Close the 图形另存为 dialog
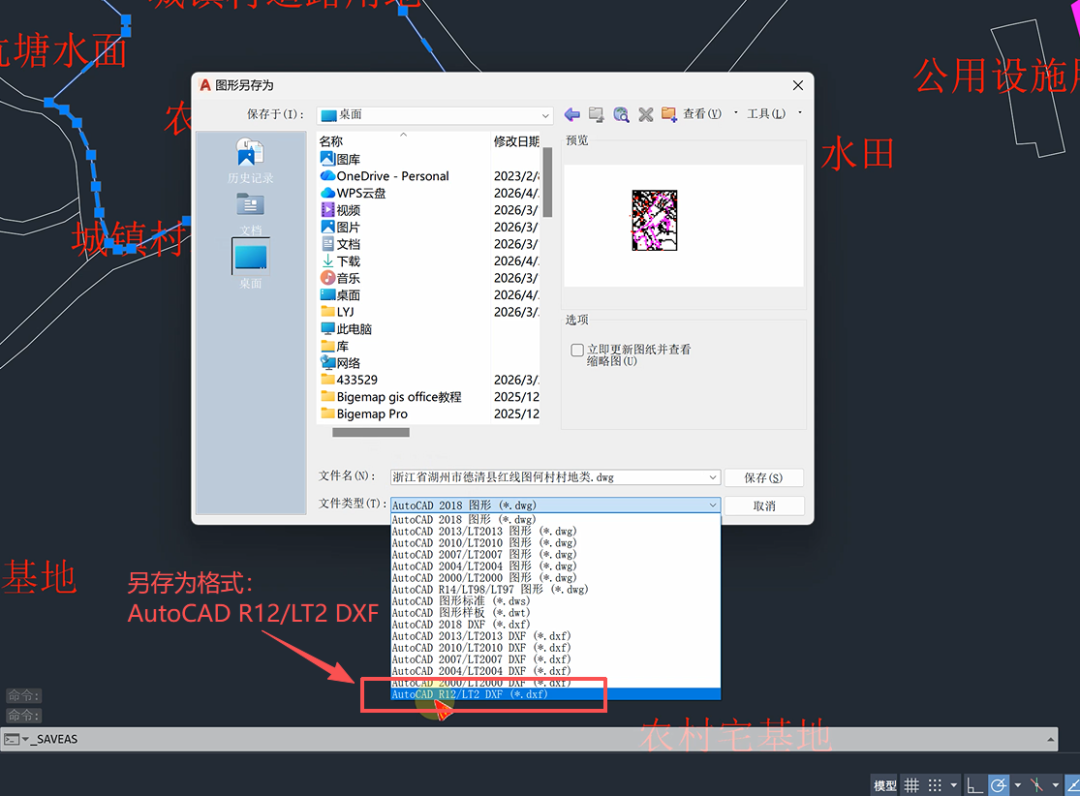 pos(798,85)
